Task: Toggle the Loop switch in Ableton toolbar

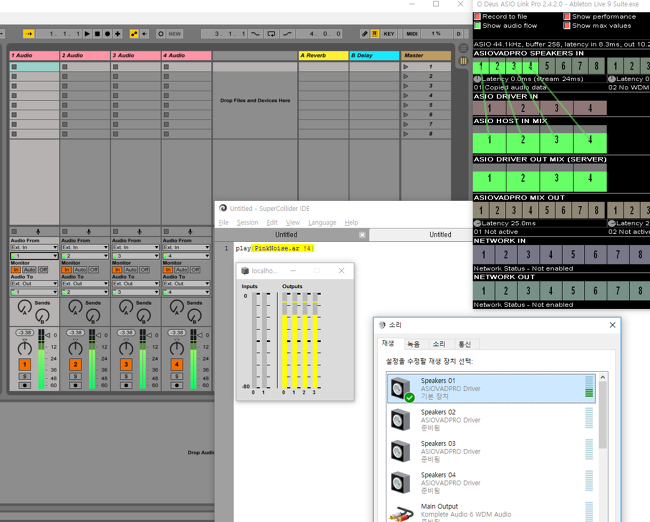Action: click(272, 34)
